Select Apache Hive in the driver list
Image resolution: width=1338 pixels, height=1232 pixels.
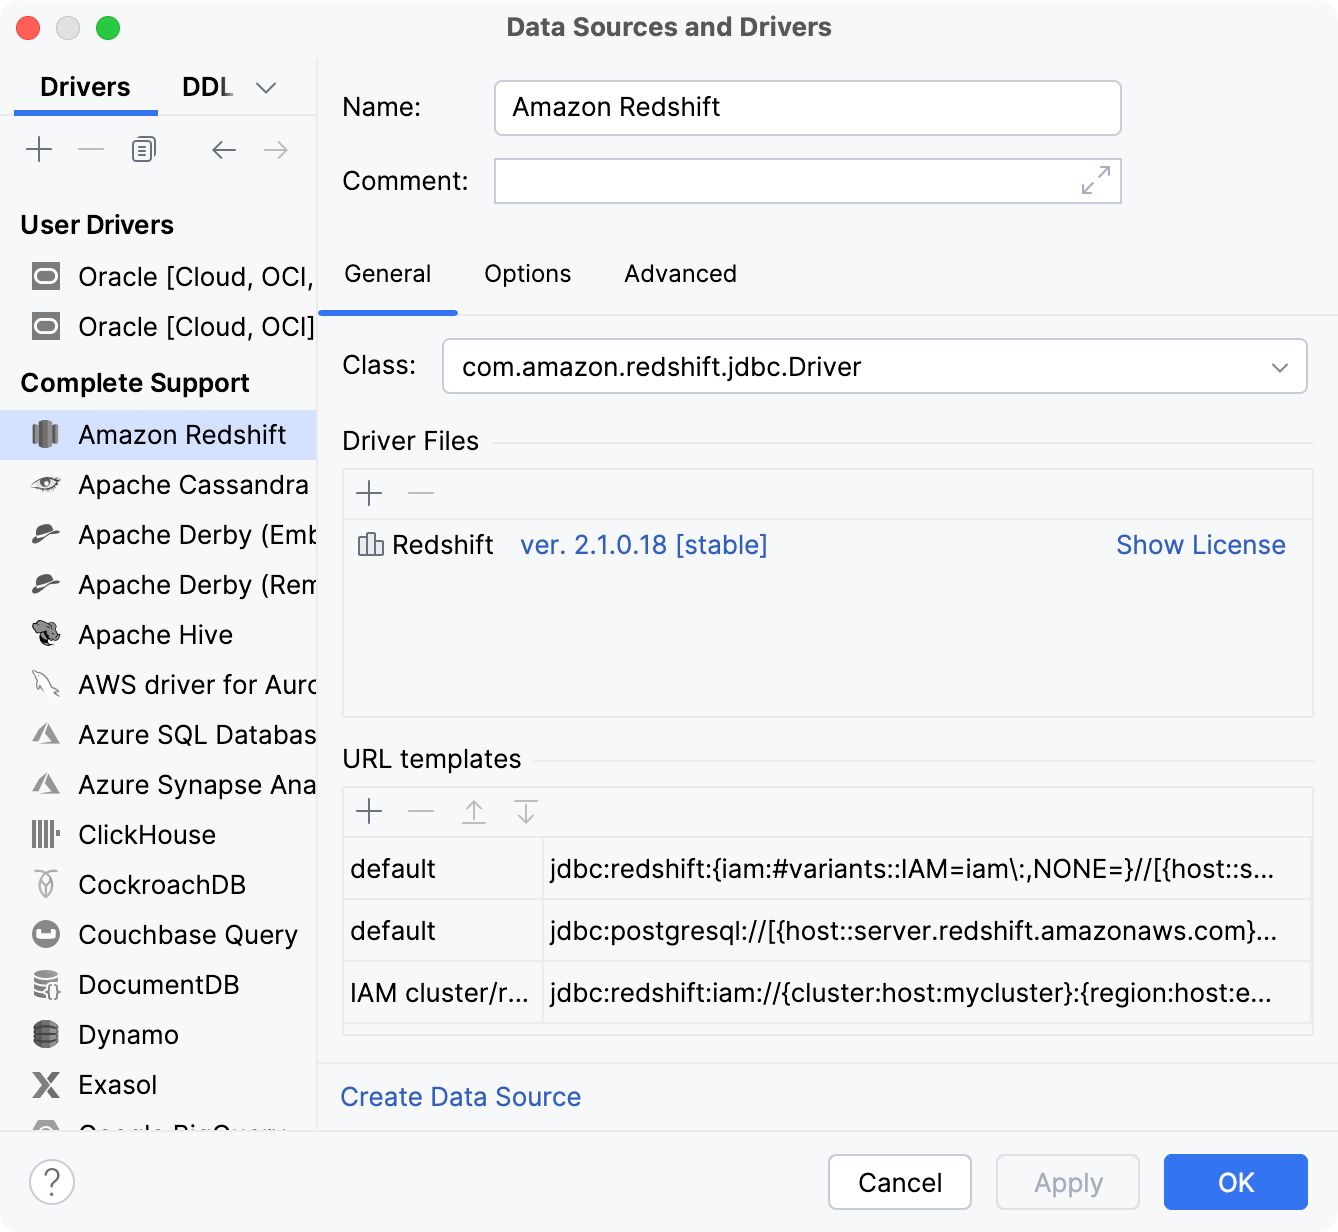(x=155, y=634)
